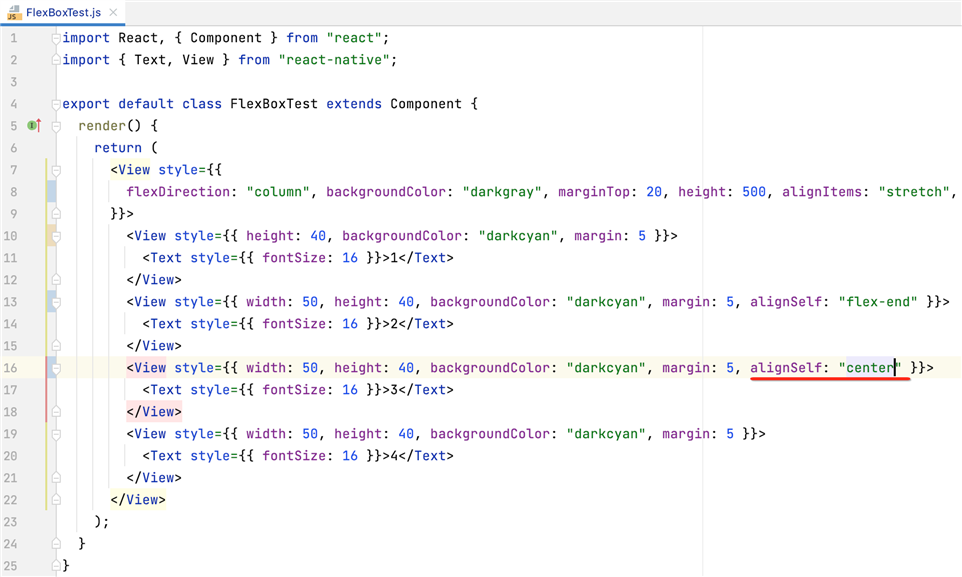962x577 pixels.
Task: Collapse the render() method fold on line 5
Action: click(x=56, y=126)
